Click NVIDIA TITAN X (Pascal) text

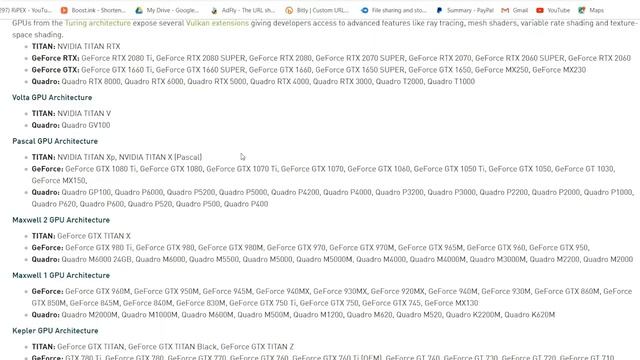click(x=160, y=157)
